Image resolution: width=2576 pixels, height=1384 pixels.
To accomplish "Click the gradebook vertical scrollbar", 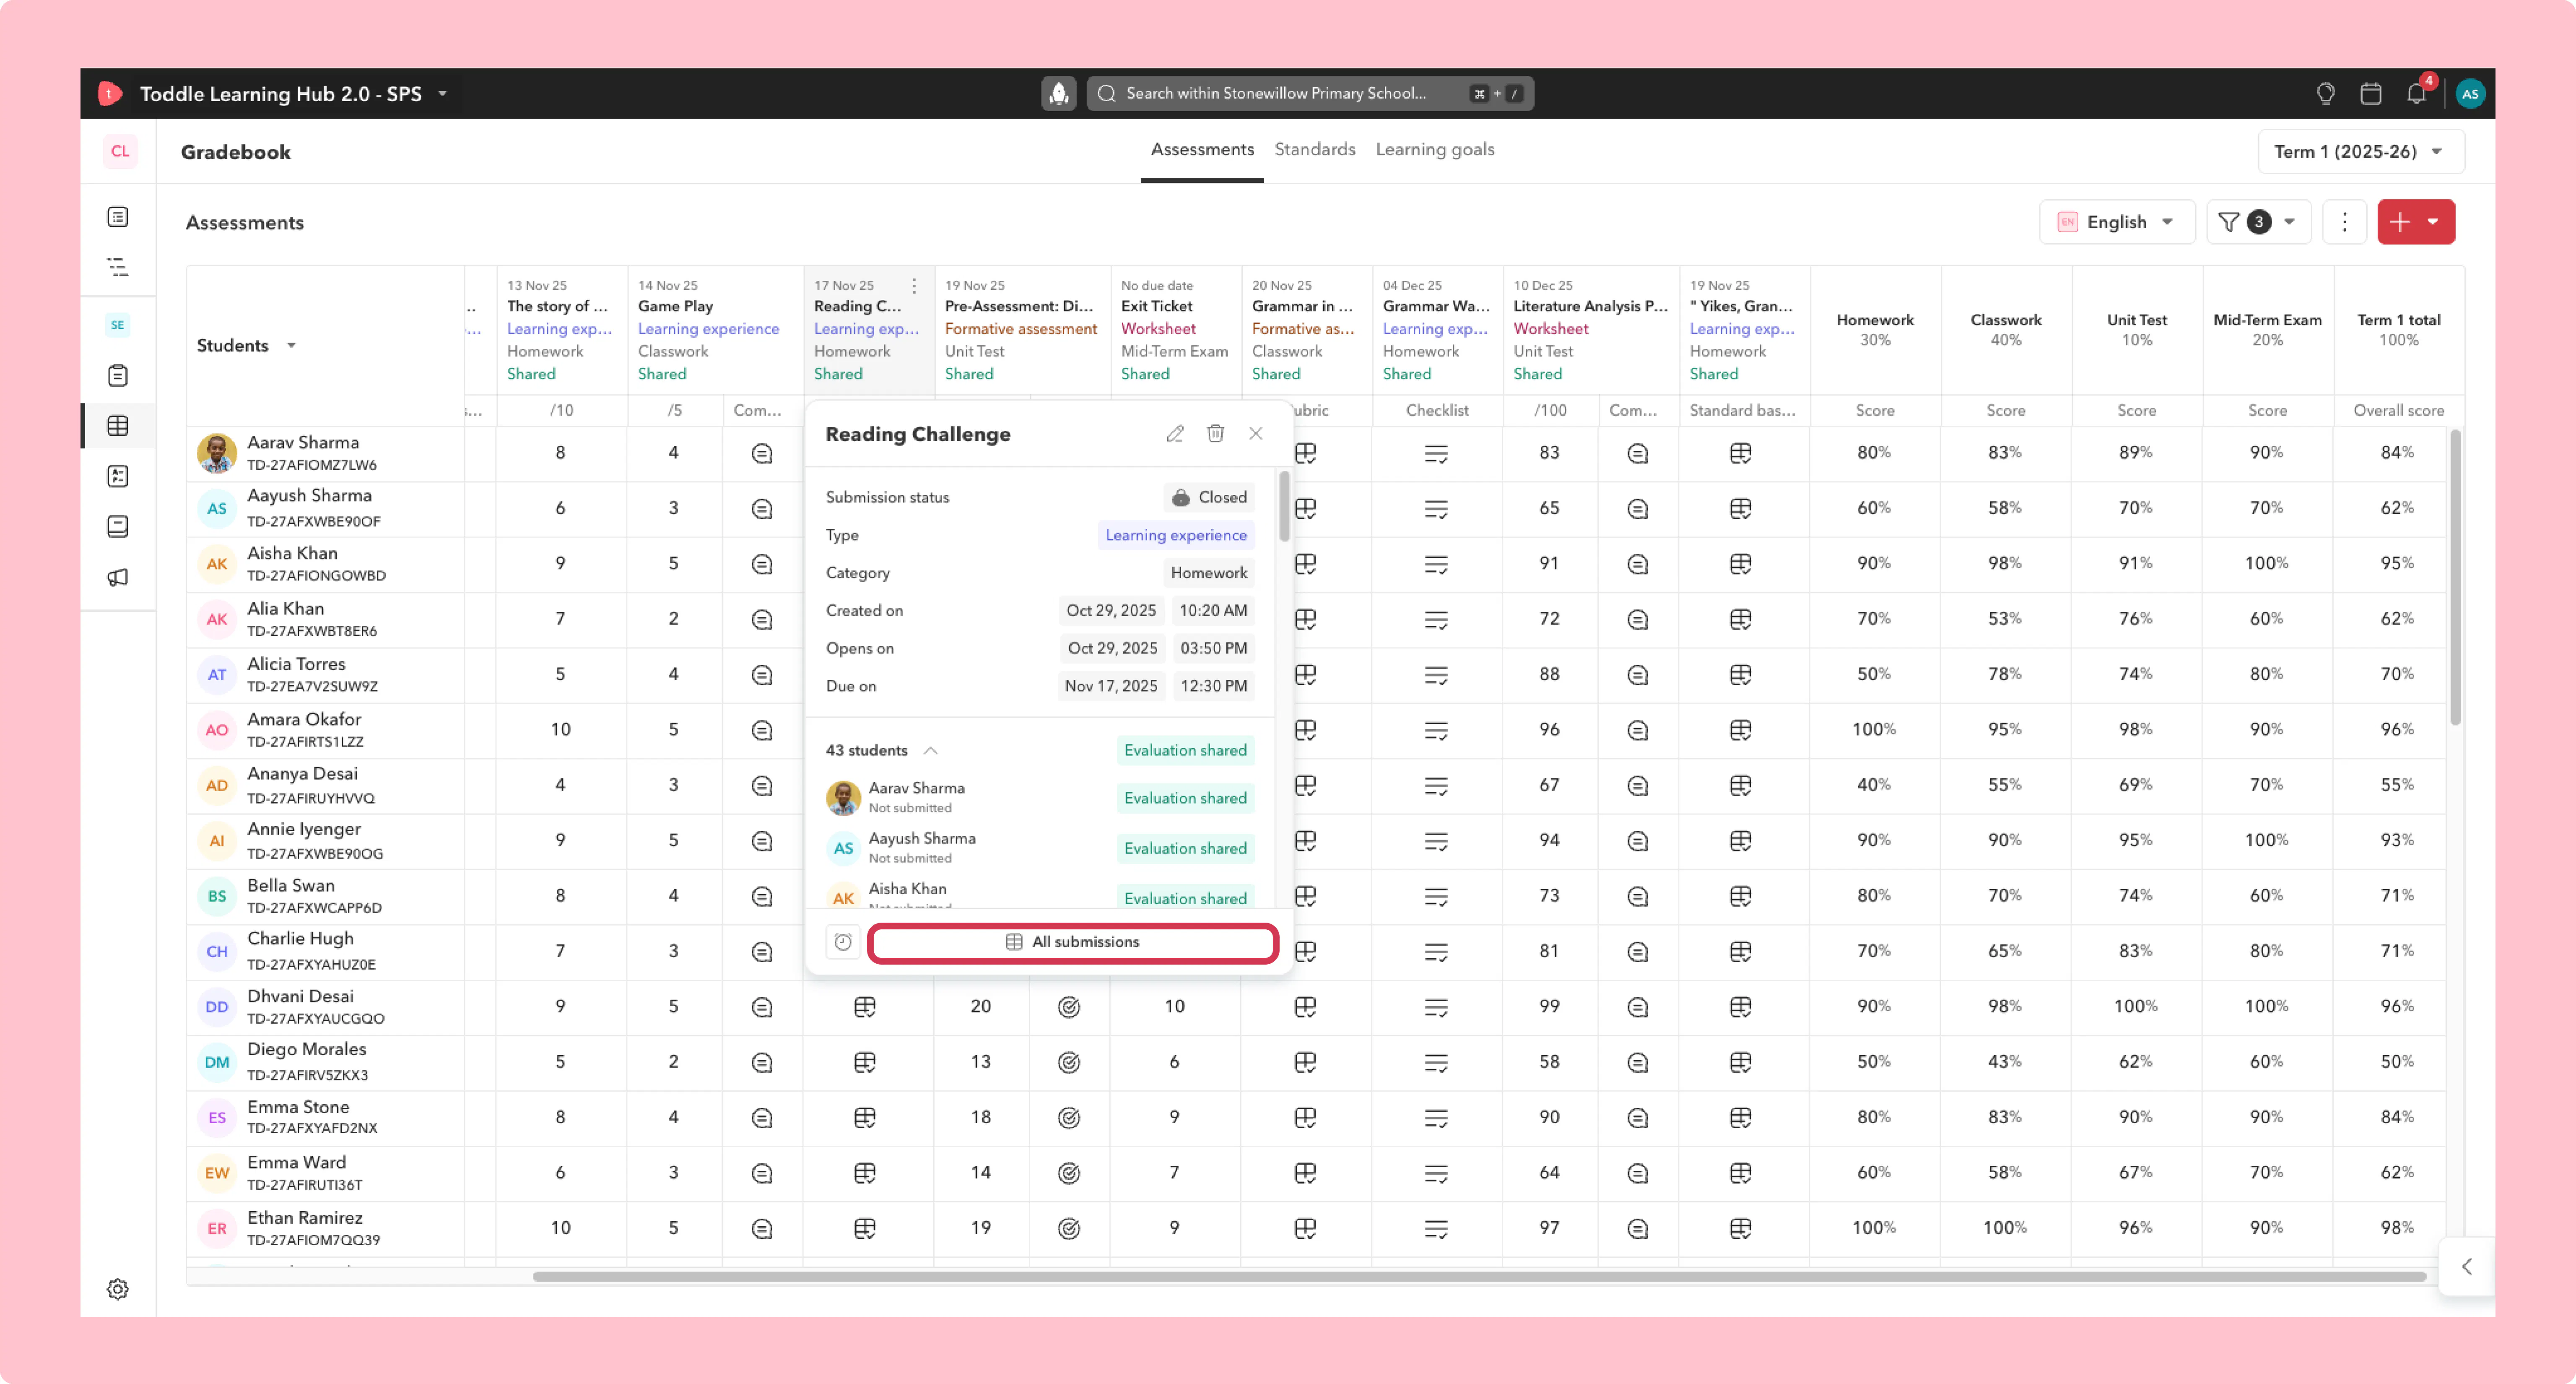I will pyautogui.click(x=2455, y=577).
